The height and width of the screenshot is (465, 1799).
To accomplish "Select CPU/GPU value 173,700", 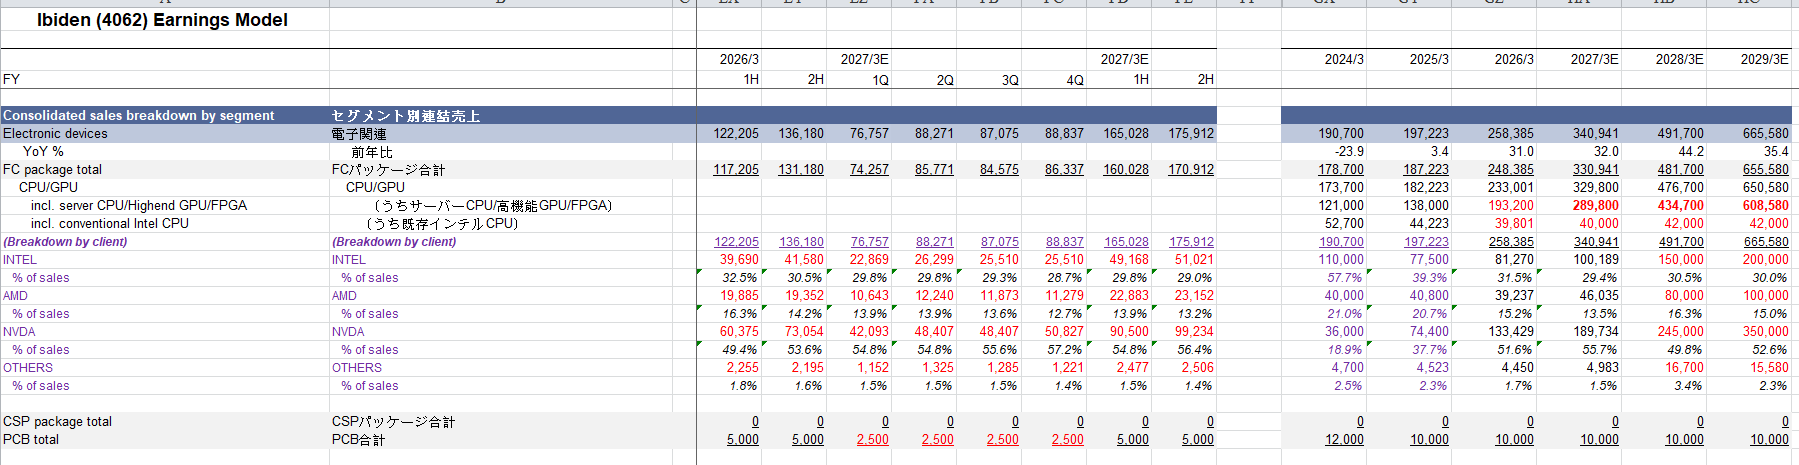I will pyautogui.click(x=1341, y=188).
